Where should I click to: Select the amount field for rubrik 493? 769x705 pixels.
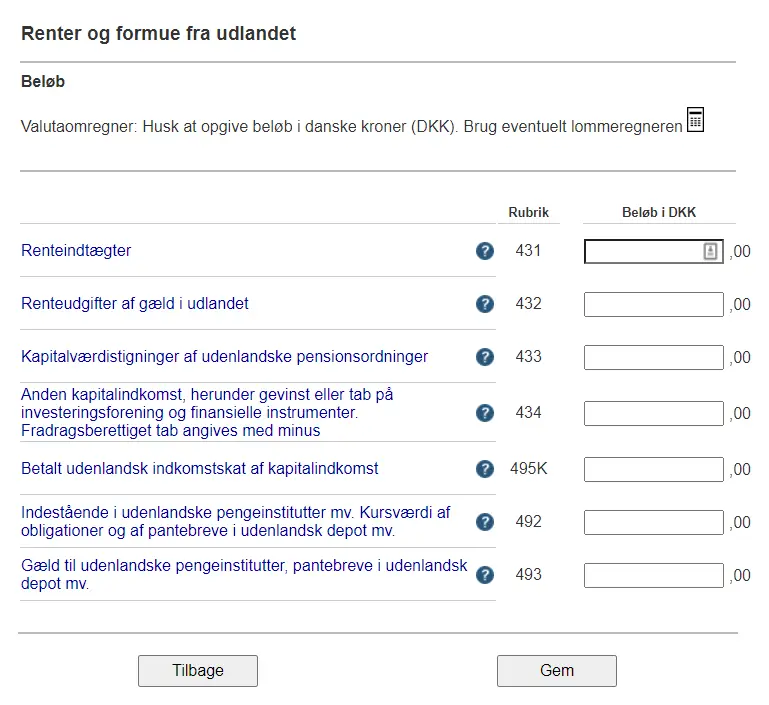click(653, 576)
